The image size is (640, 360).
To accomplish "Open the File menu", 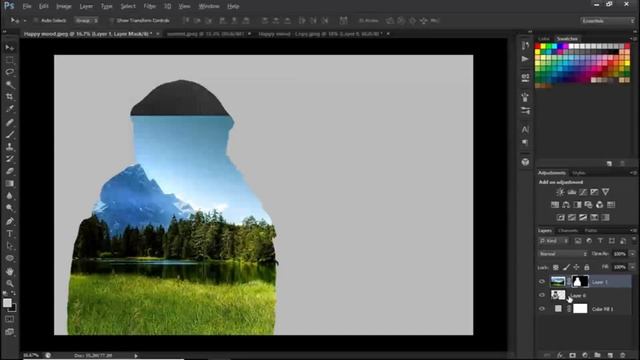I will (27, 6).
